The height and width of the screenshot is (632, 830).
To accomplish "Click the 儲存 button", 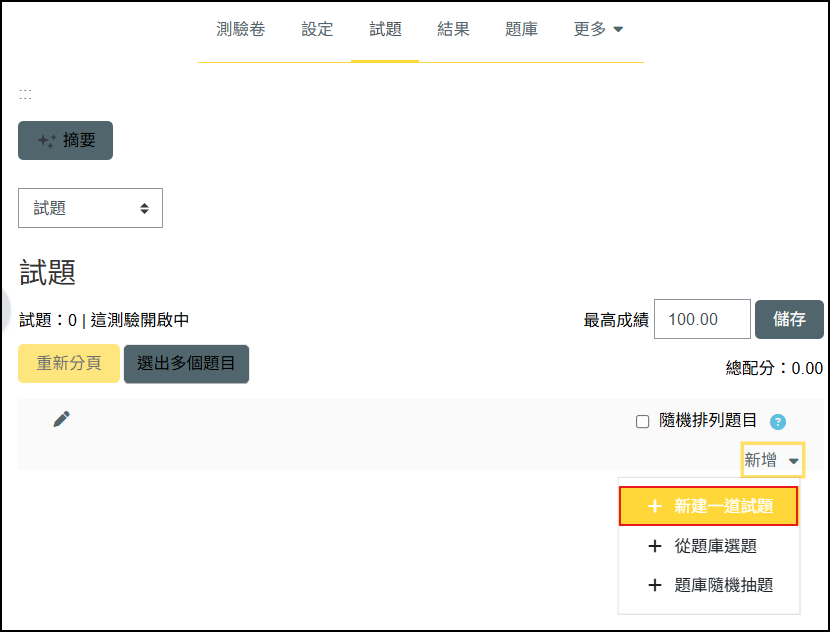I will pos(789,319).
